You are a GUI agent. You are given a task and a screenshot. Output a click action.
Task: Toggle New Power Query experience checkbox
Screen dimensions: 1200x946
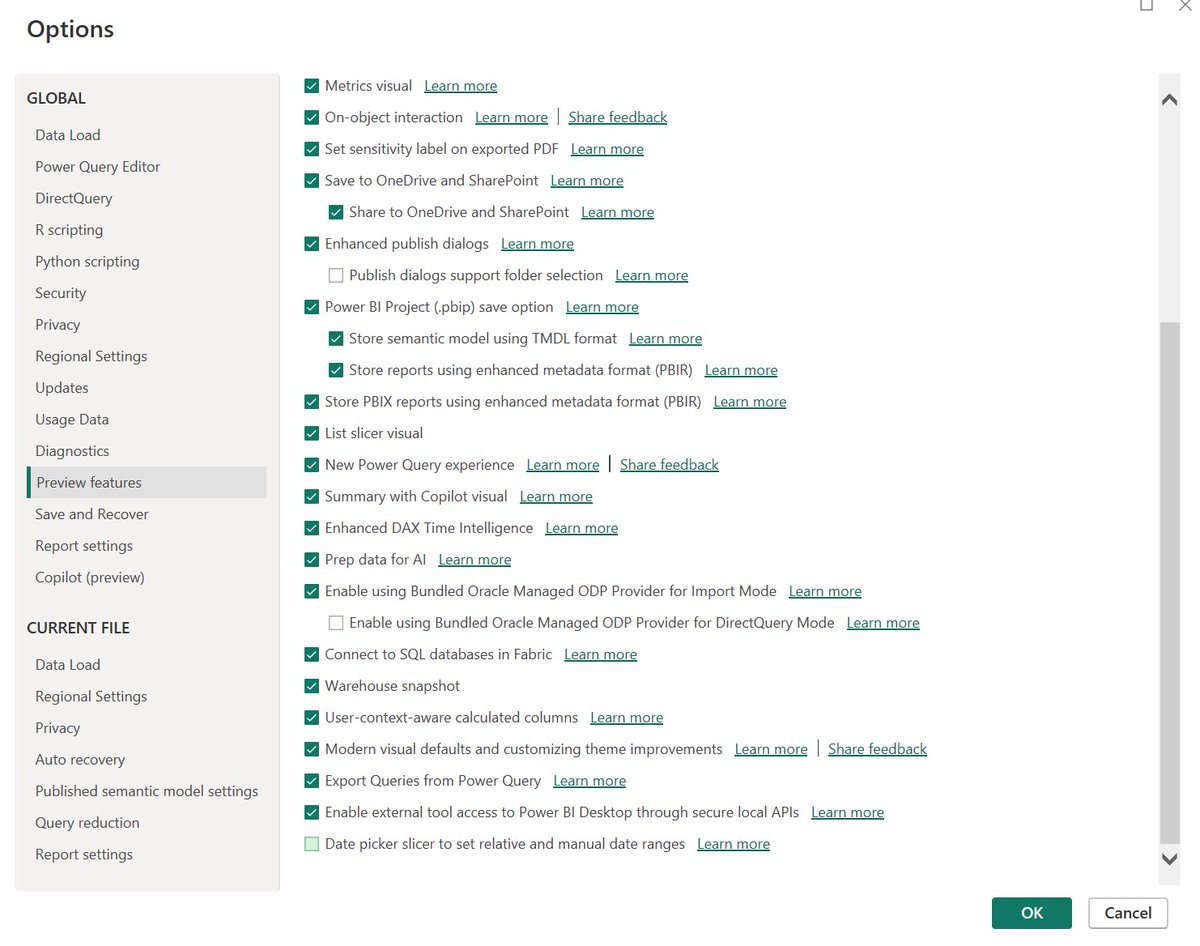pyautogui.click(x=312, y=465)
